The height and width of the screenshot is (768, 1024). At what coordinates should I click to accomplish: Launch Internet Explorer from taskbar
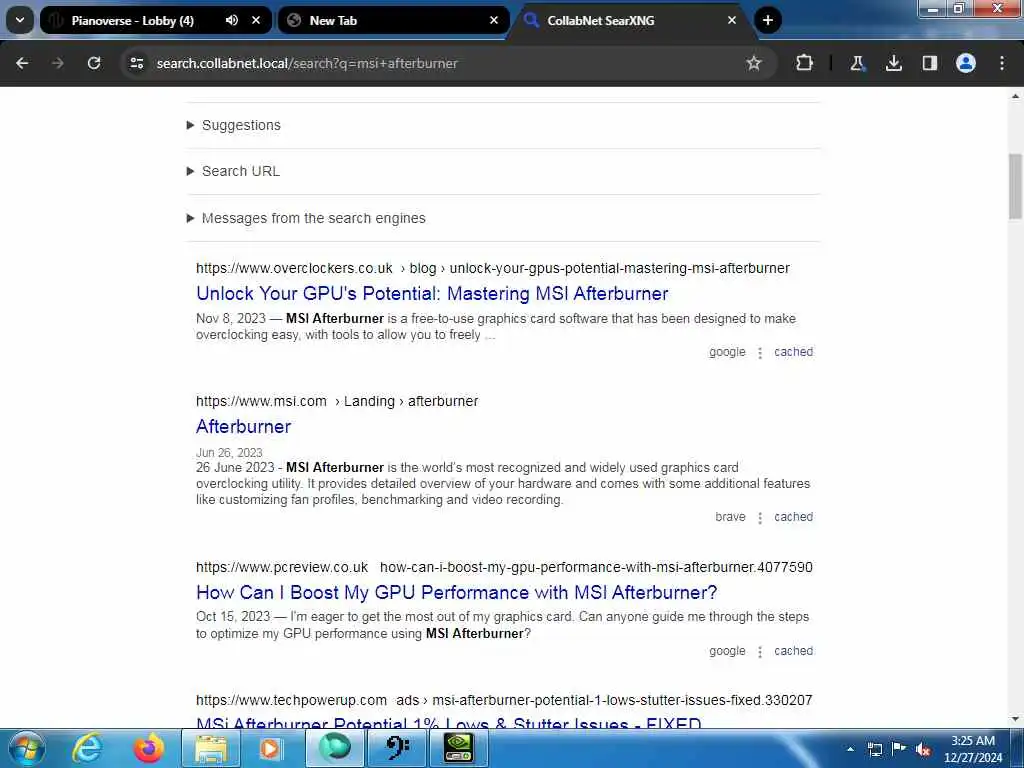click(x=88, y=748)
